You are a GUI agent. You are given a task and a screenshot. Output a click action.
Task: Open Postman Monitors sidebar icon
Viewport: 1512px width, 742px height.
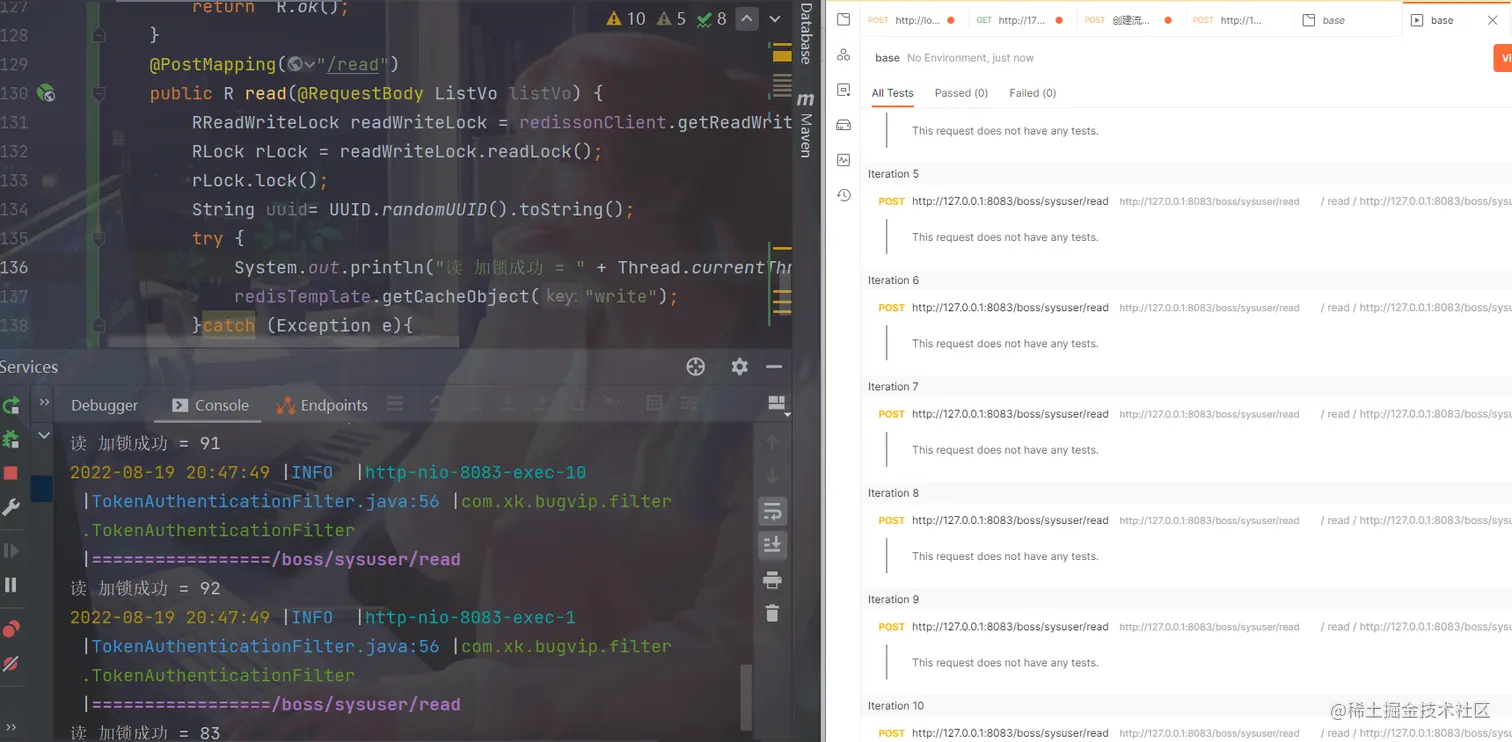[x=844, y=160]
